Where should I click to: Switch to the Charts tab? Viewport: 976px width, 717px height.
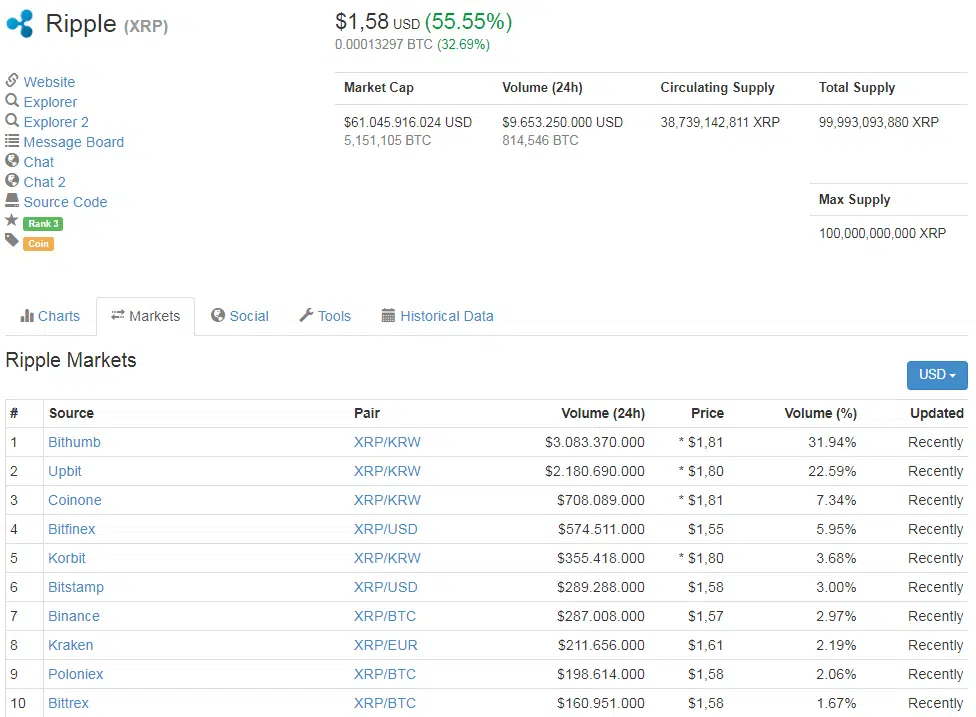(50, 316)
